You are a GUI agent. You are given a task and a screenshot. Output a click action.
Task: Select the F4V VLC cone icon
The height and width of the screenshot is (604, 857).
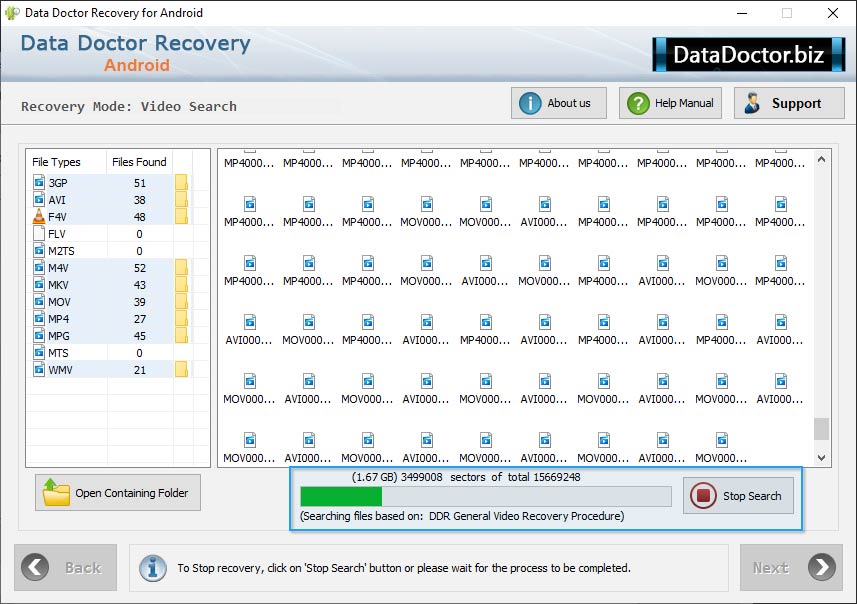(39, 216)
